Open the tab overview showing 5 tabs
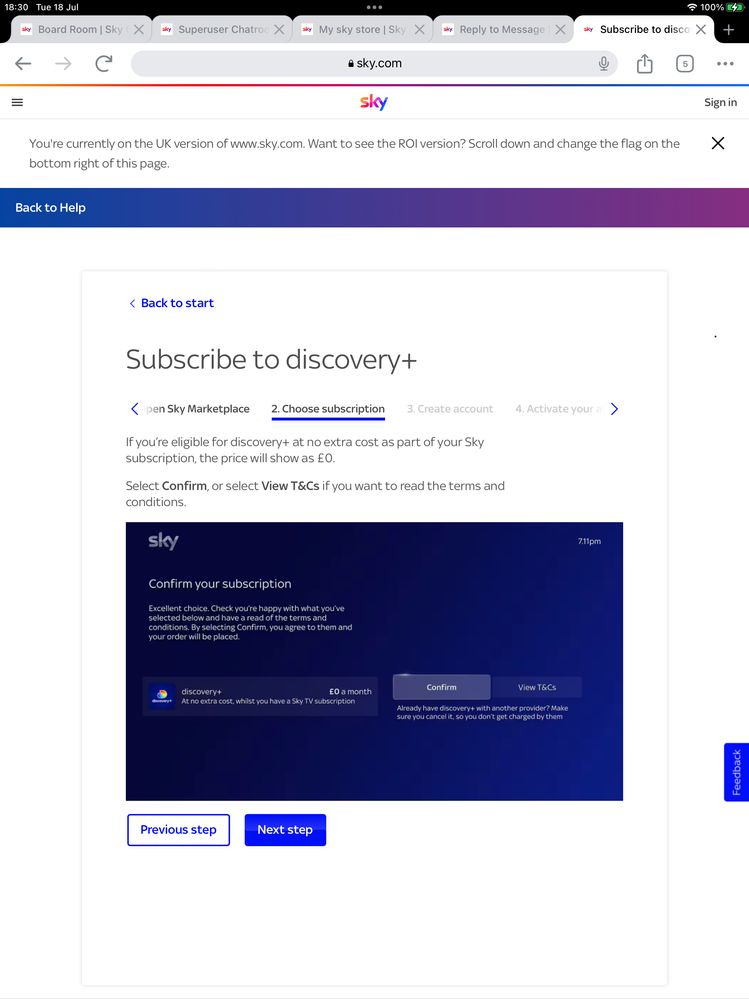This screenshot has height=999, width=749. coord(685,64)
